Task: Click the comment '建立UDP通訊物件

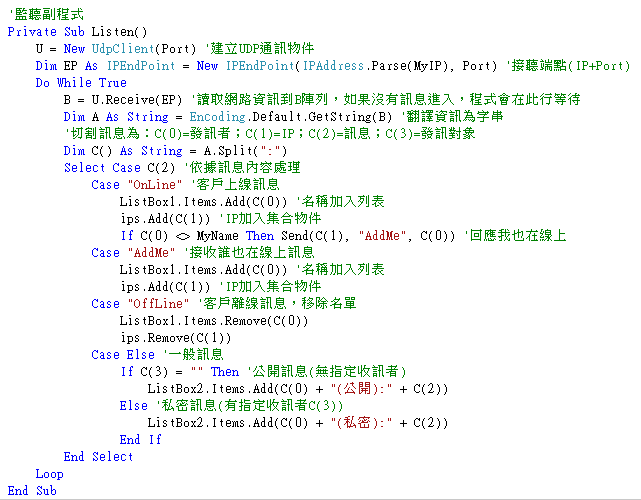Action: point(259,48)
